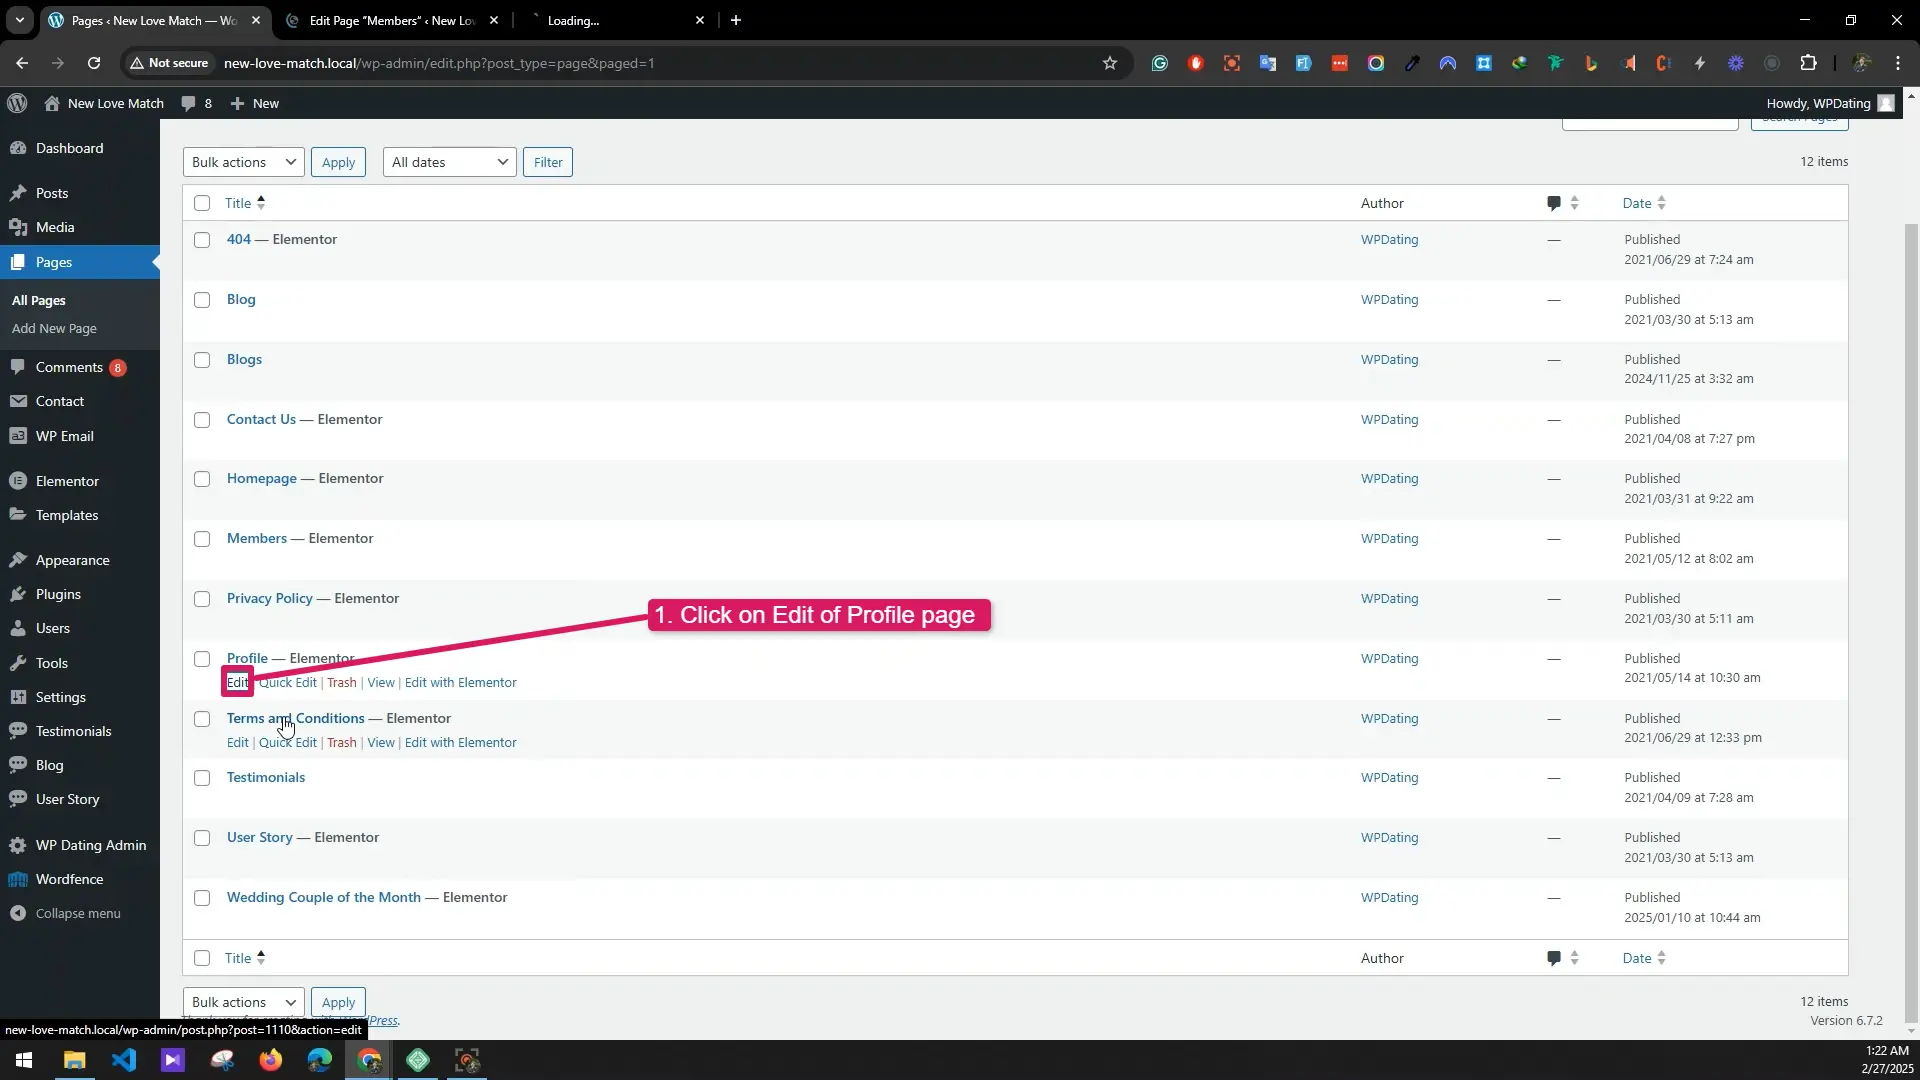Click the Filter button

pos(548,162)
